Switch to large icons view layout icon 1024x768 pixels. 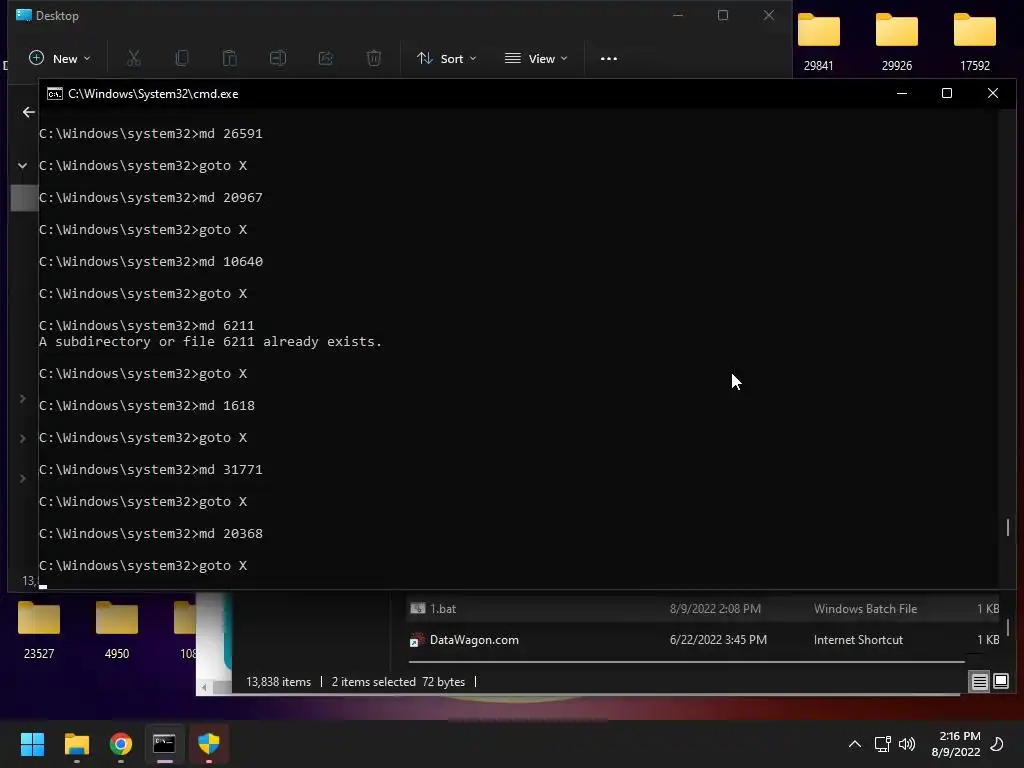(1000, 682)
